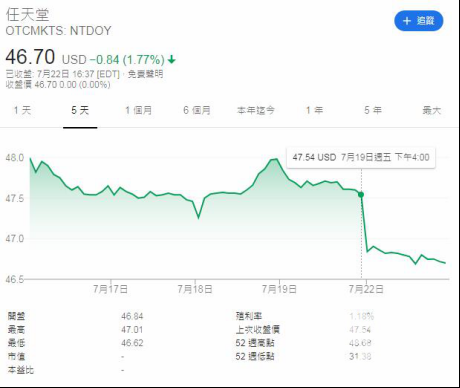Screen dimensions: 460x388
Task: Select the 最大 range tab
Action: coord(432,110)
